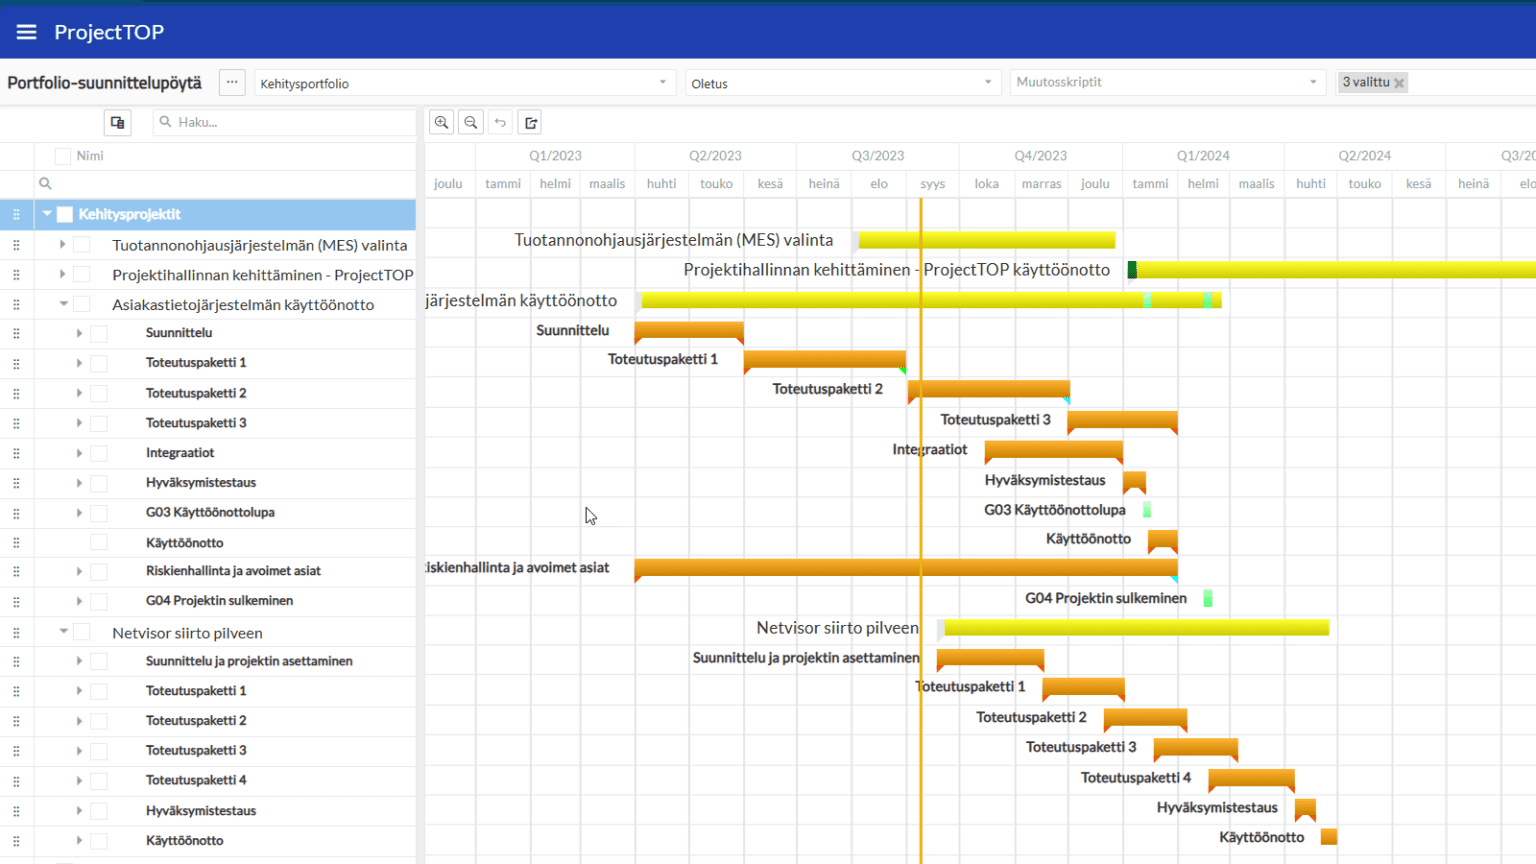This screenshot has height=864, width=1536.
Task: Expand the Suunnittelu row arrow
Action: pyautogui.click(x=80, y=332)
